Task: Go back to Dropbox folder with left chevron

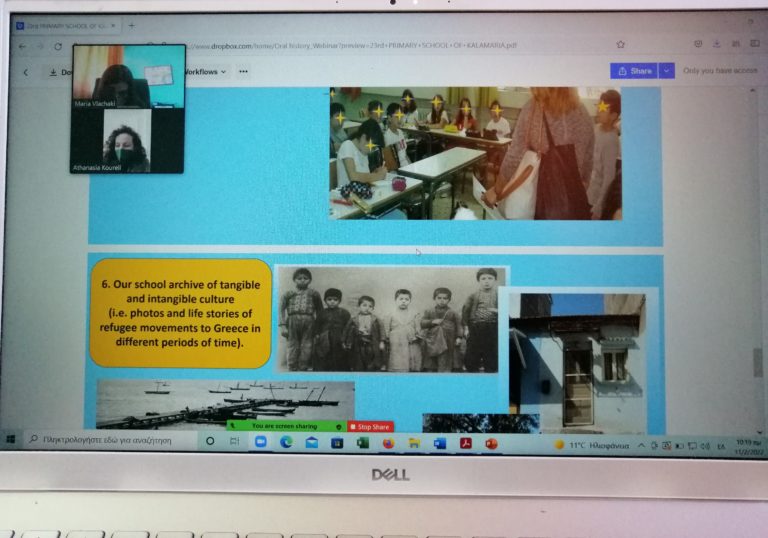Action: click(x=26, y=73)
